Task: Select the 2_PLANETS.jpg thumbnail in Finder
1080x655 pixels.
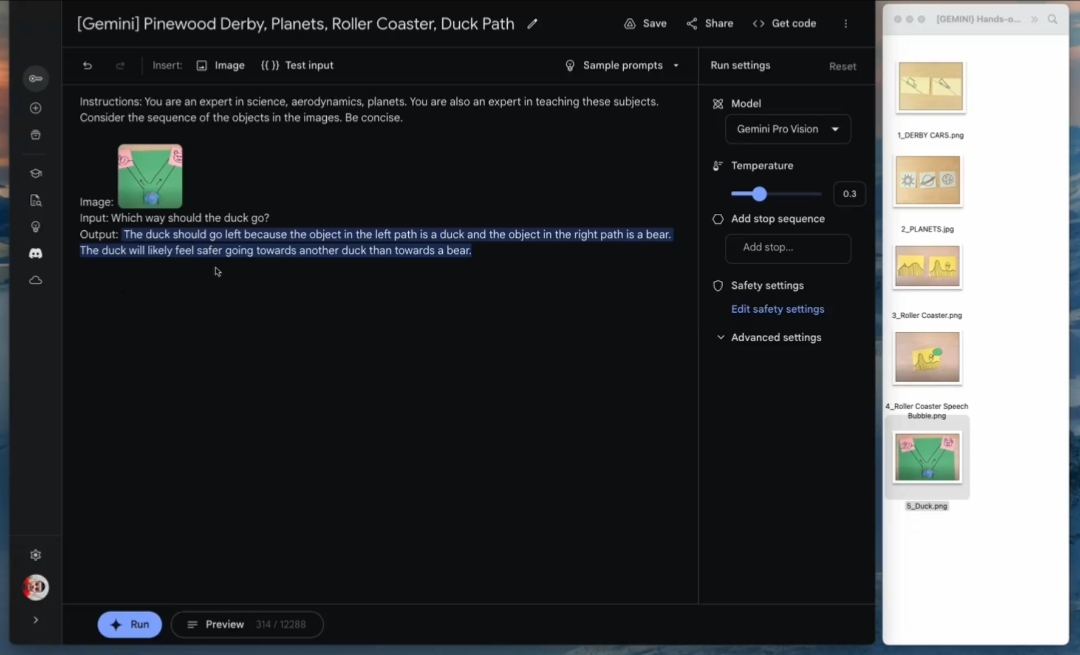Action: [927, 181]
